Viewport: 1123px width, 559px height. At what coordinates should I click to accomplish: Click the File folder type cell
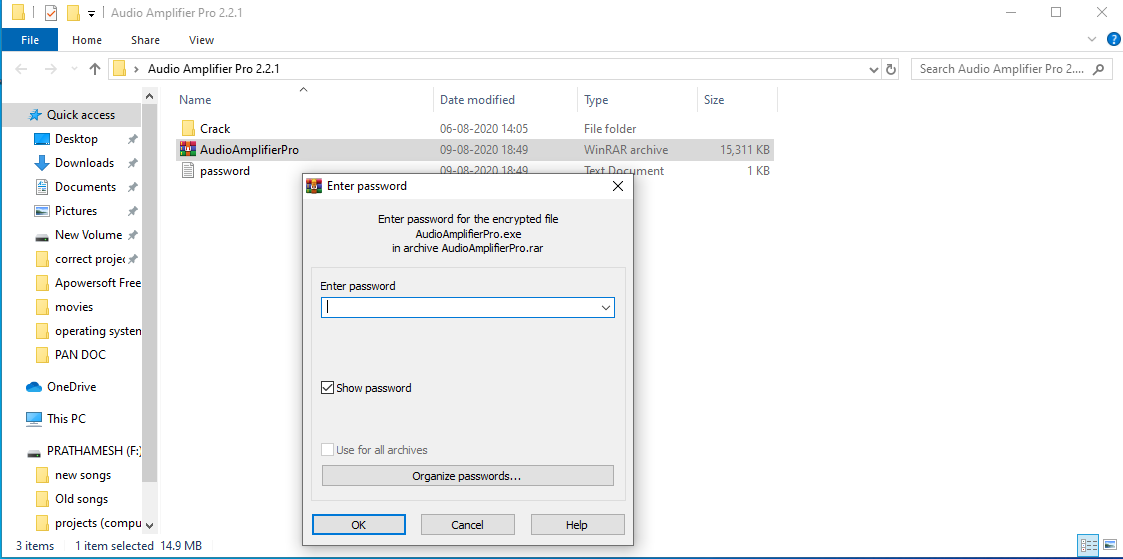click(x=609, y=129)
